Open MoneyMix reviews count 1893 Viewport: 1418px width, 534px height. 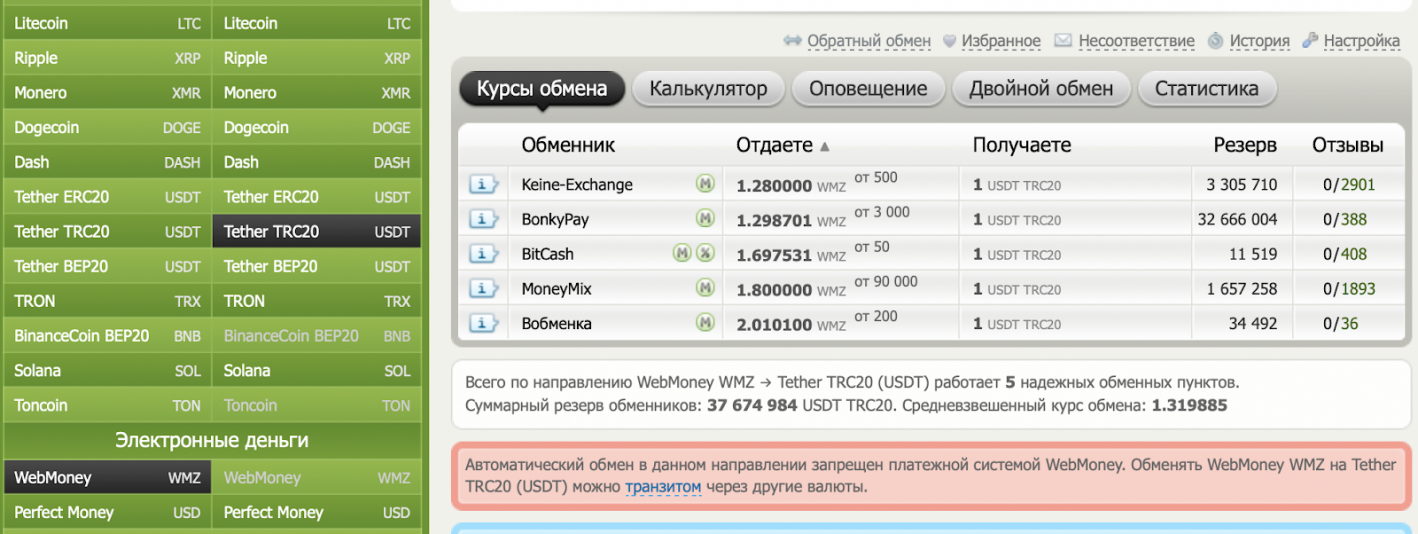point(1358,289)
